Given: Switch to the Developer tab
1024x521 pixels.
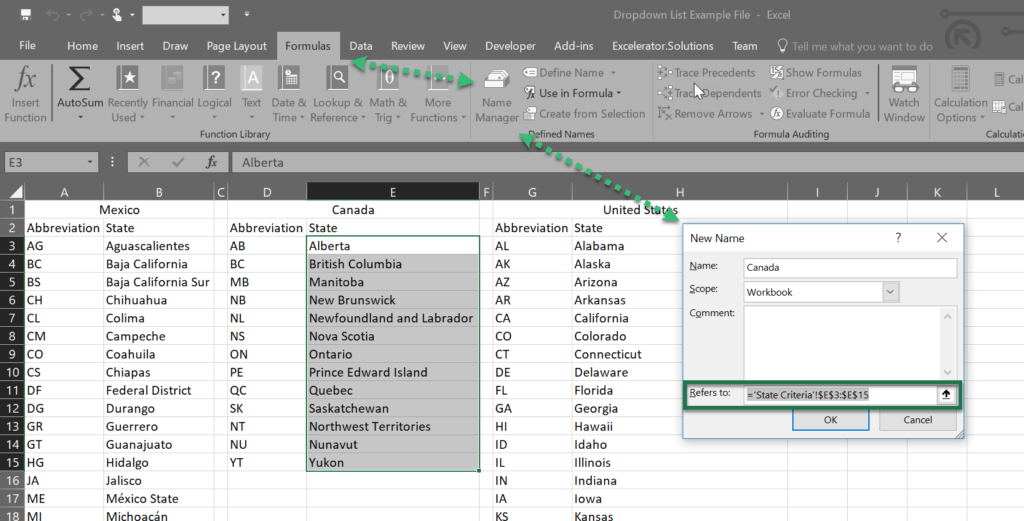Looking at the screenshot, I should 510,46.
